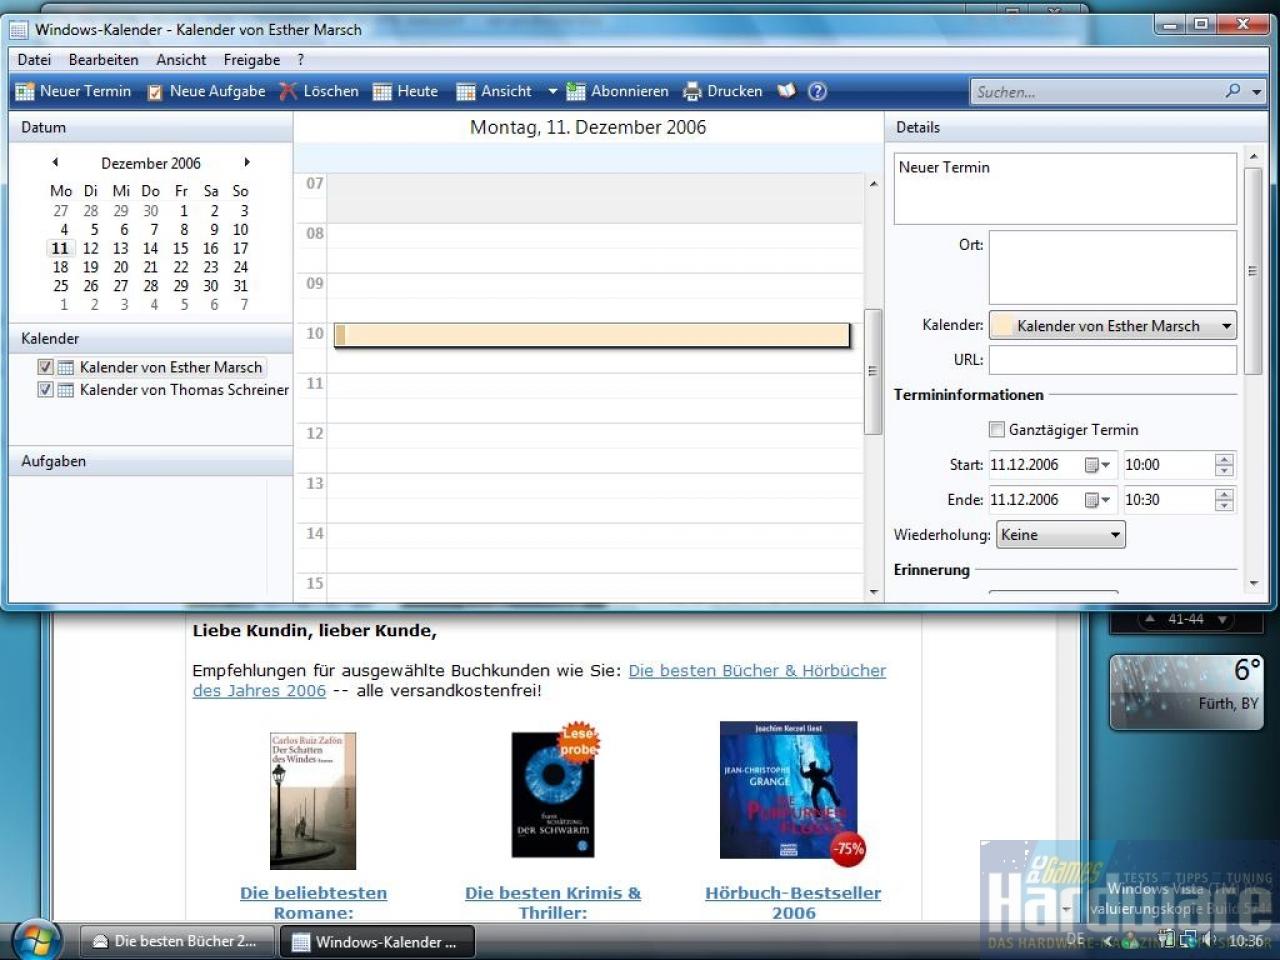Click the Ort input field
The image size is (1280, 960).
click(1112, 268)
